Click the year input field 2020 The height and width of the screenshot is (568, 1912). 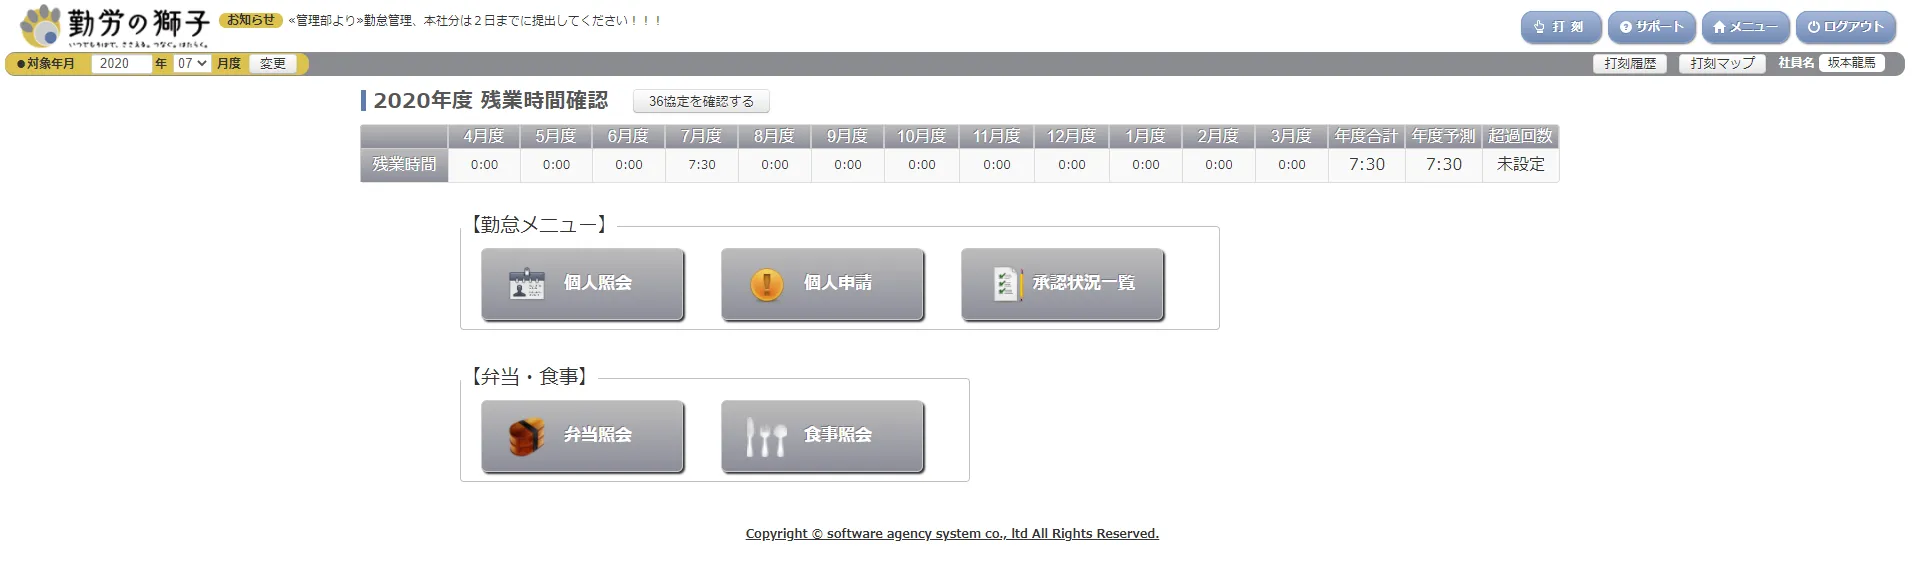point(120,64)
